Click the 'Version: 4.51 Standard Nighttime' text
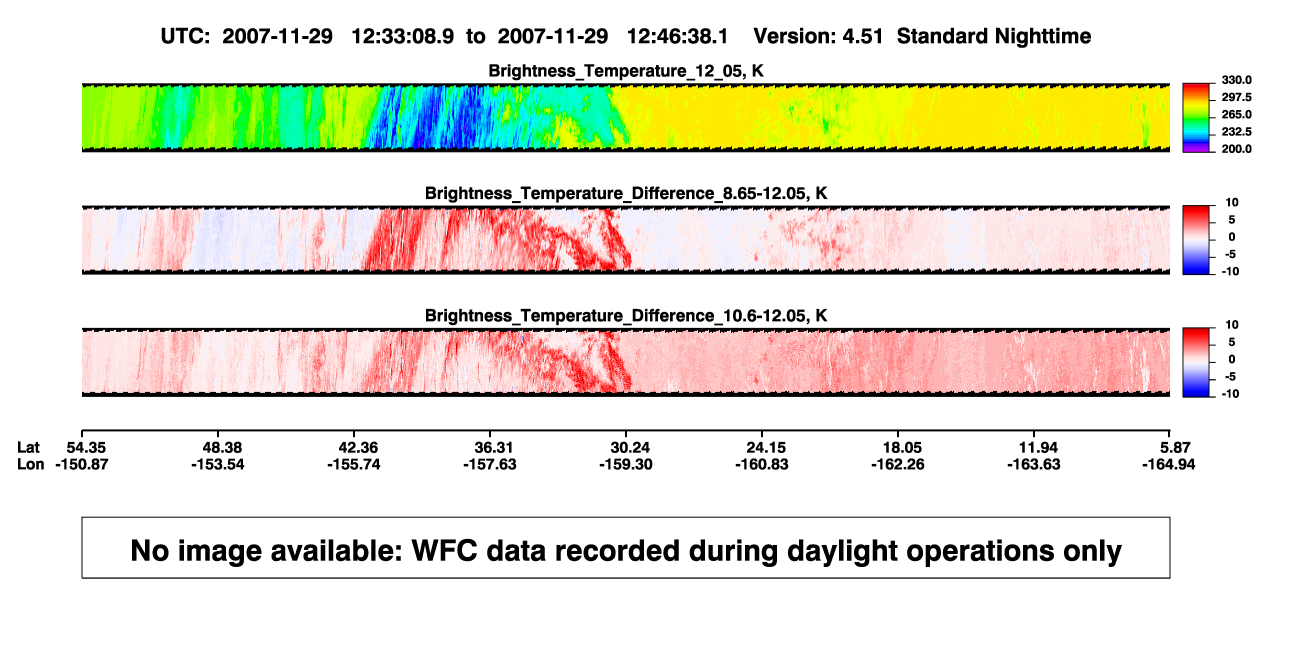This screenshot has width=1300, height=667. (x=922, y=36)
